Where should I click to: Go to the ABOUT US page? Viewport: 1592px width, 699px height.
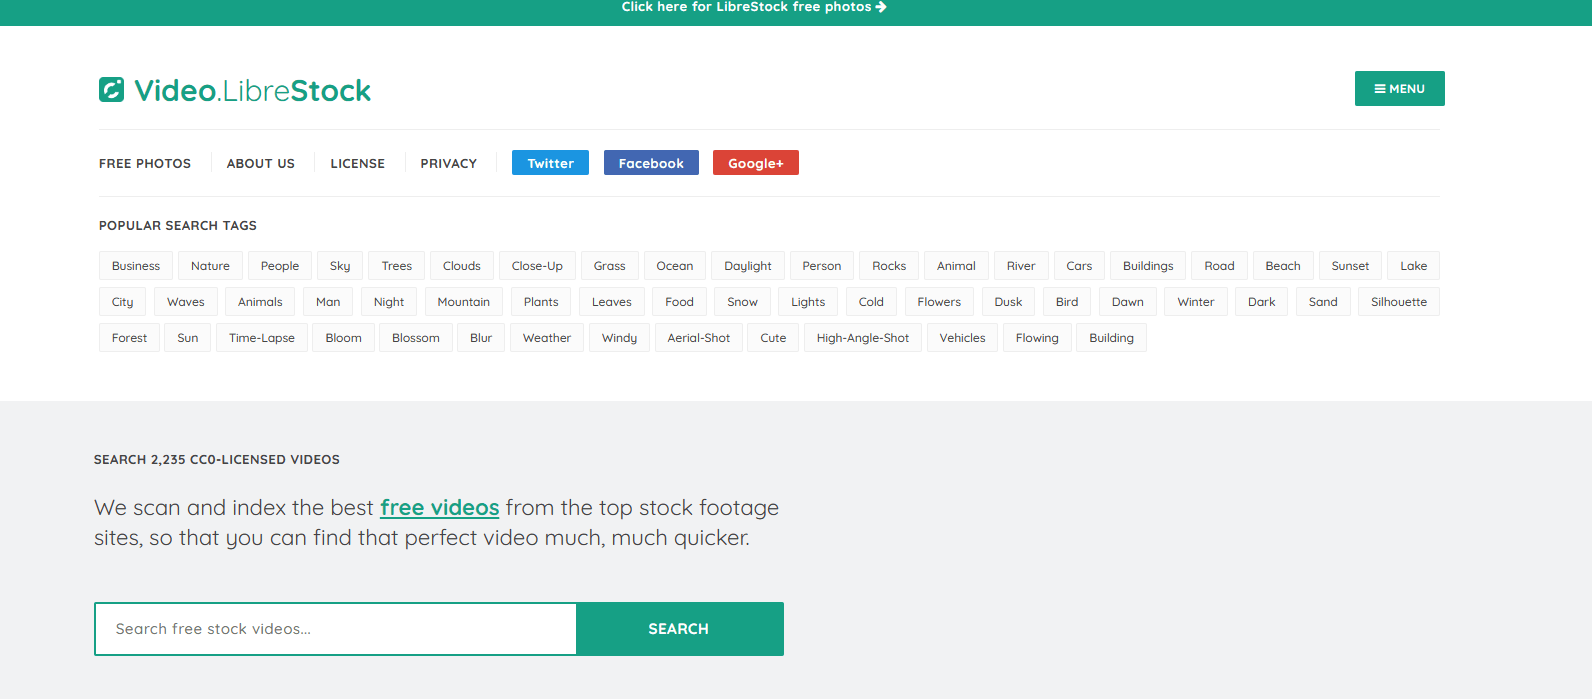click(x=260, y=163)
